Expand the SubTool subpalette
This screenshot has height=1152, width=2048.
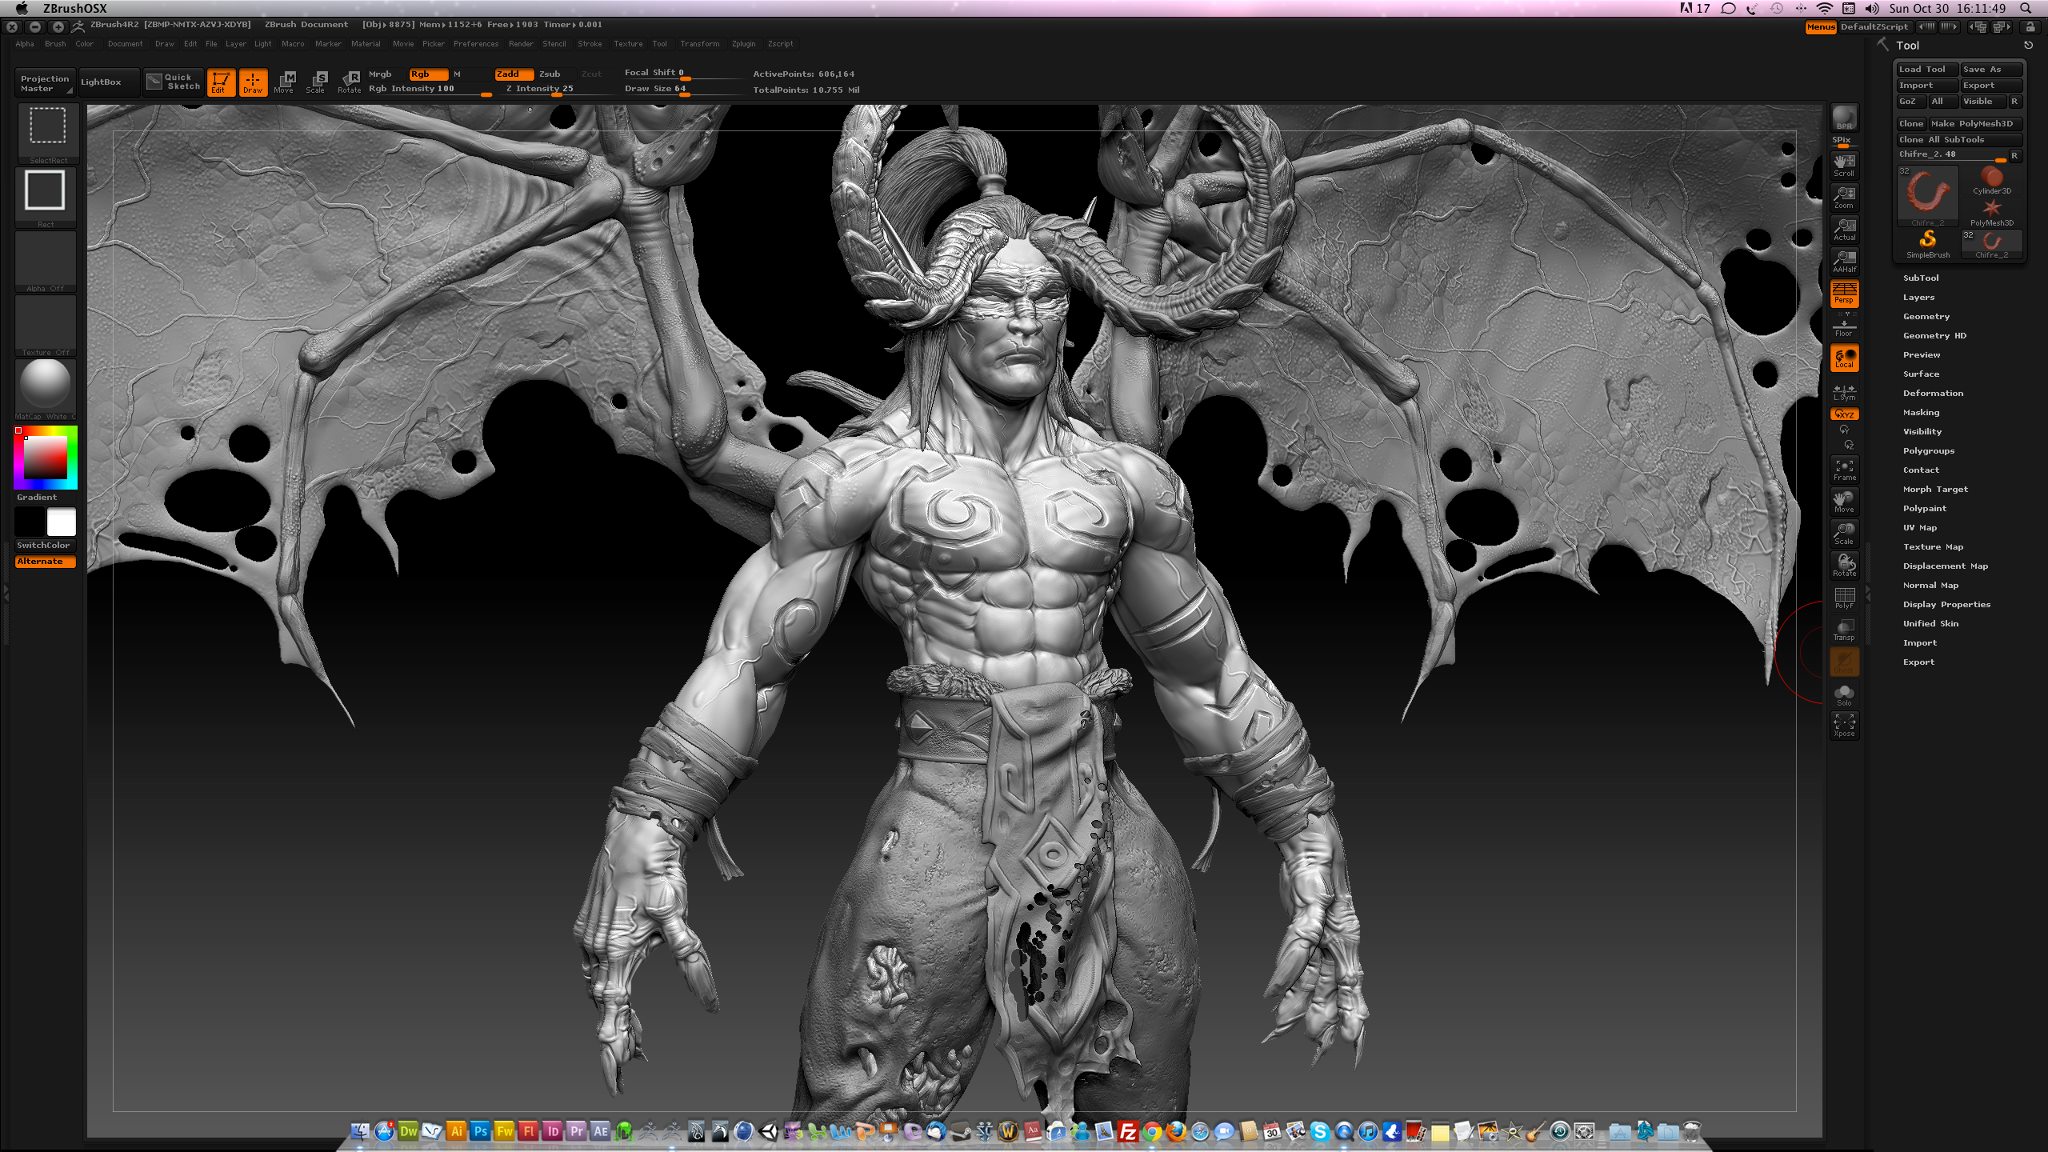[1920, 278]
